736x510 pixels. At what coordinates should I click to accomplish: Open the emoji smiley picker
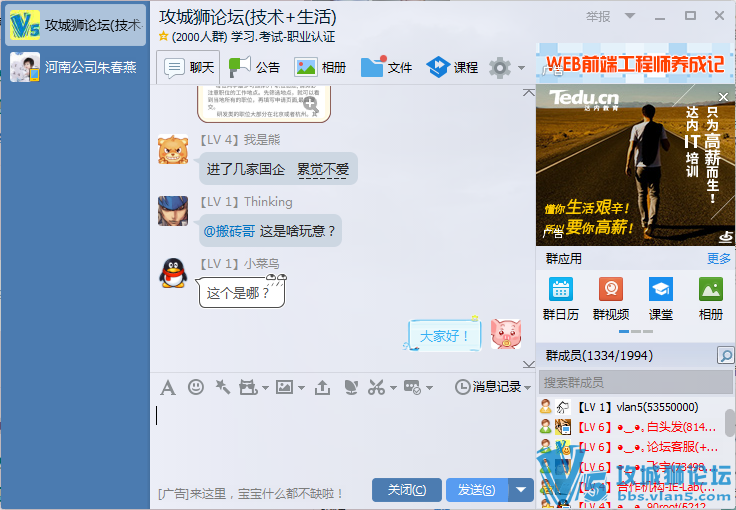[196, 387]
